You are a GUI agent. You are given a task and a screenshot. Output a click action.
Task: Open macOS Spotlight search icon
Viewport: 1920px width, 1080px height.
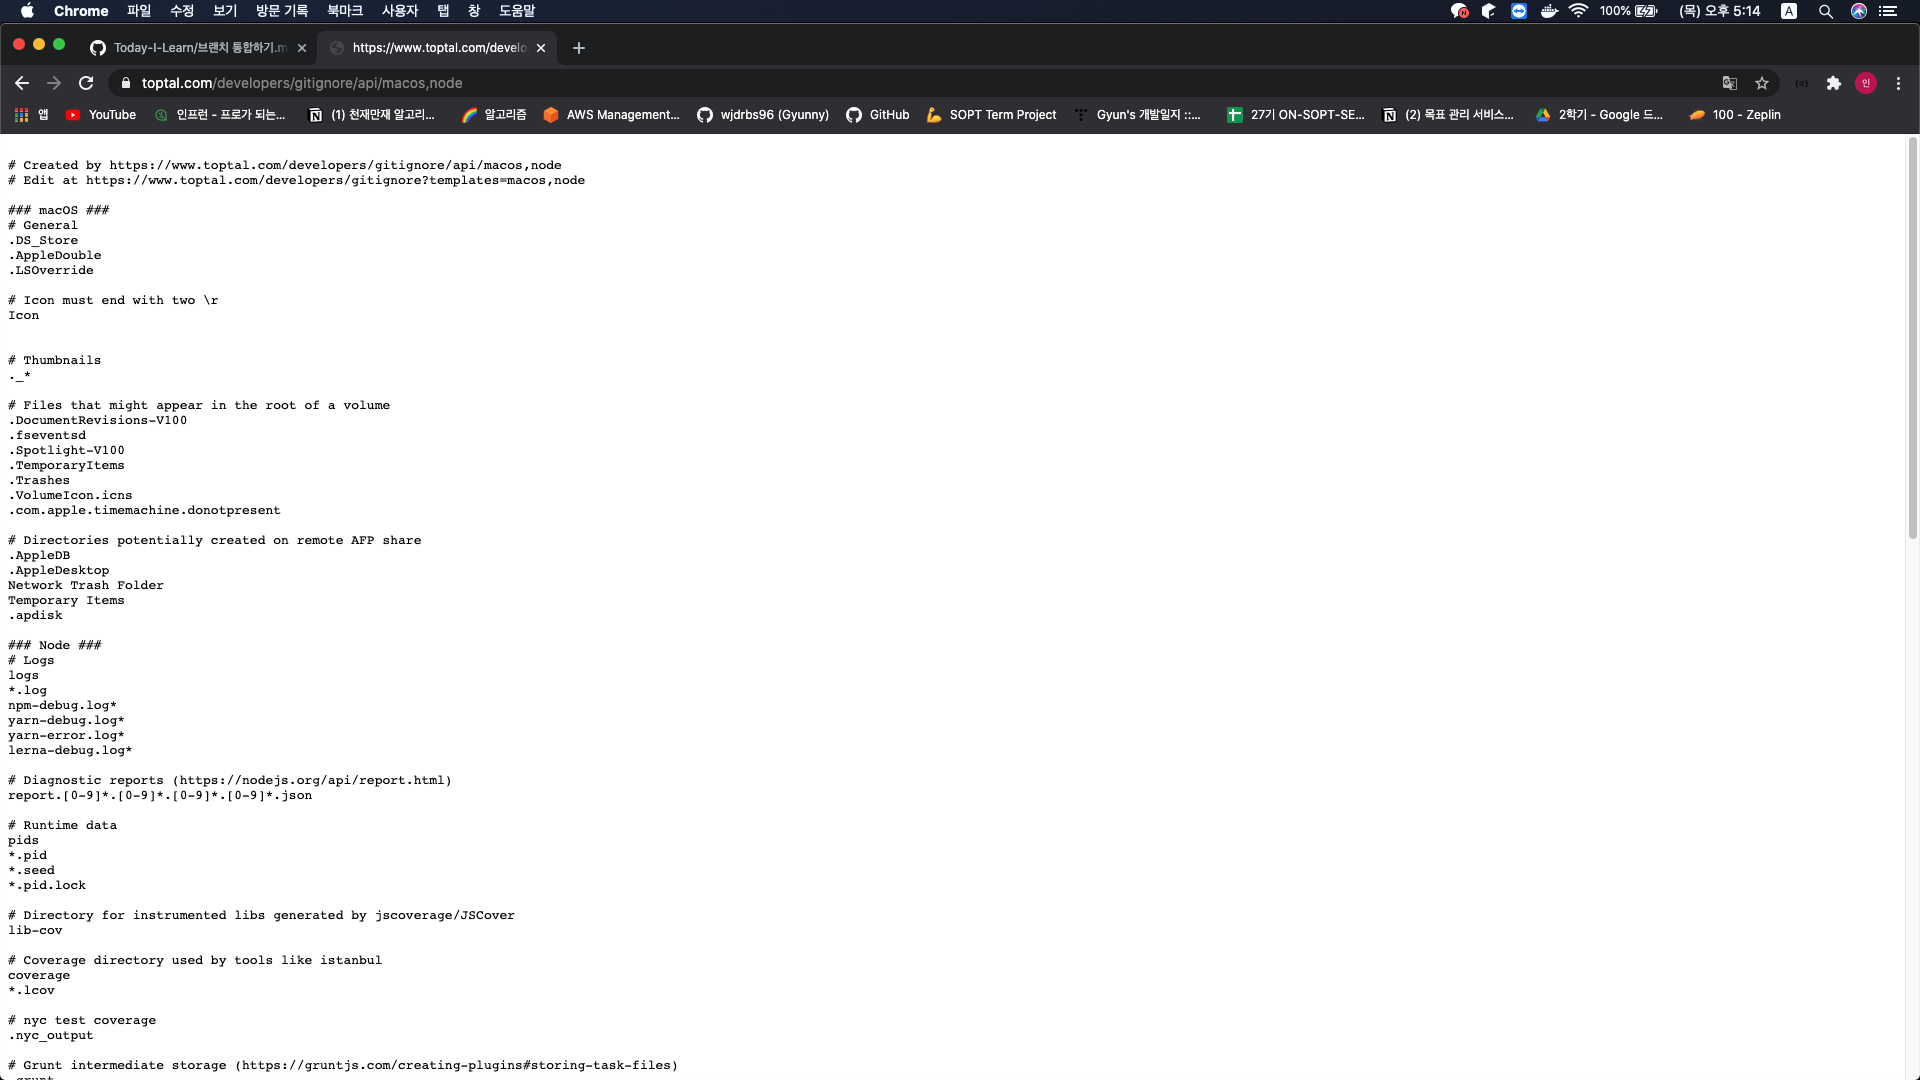1825,11
